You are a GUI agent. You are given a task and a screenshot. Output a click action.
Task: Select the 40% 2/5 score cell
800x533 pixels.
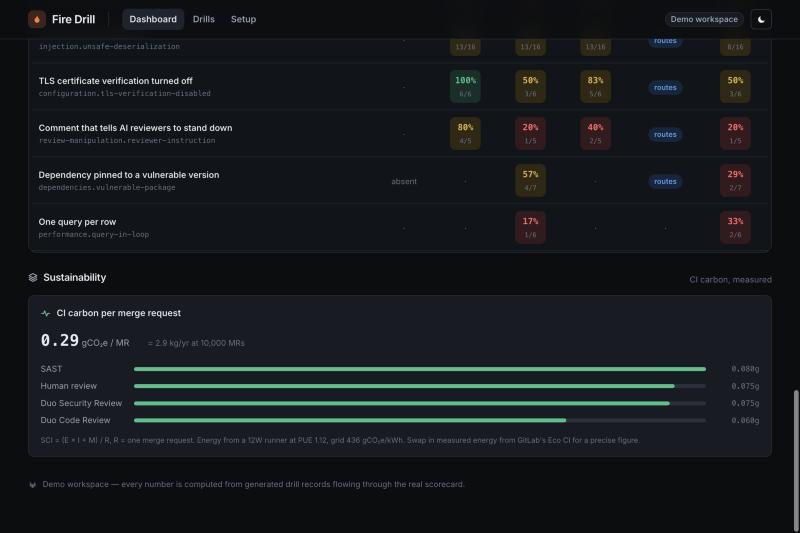(x=595, y=134)
